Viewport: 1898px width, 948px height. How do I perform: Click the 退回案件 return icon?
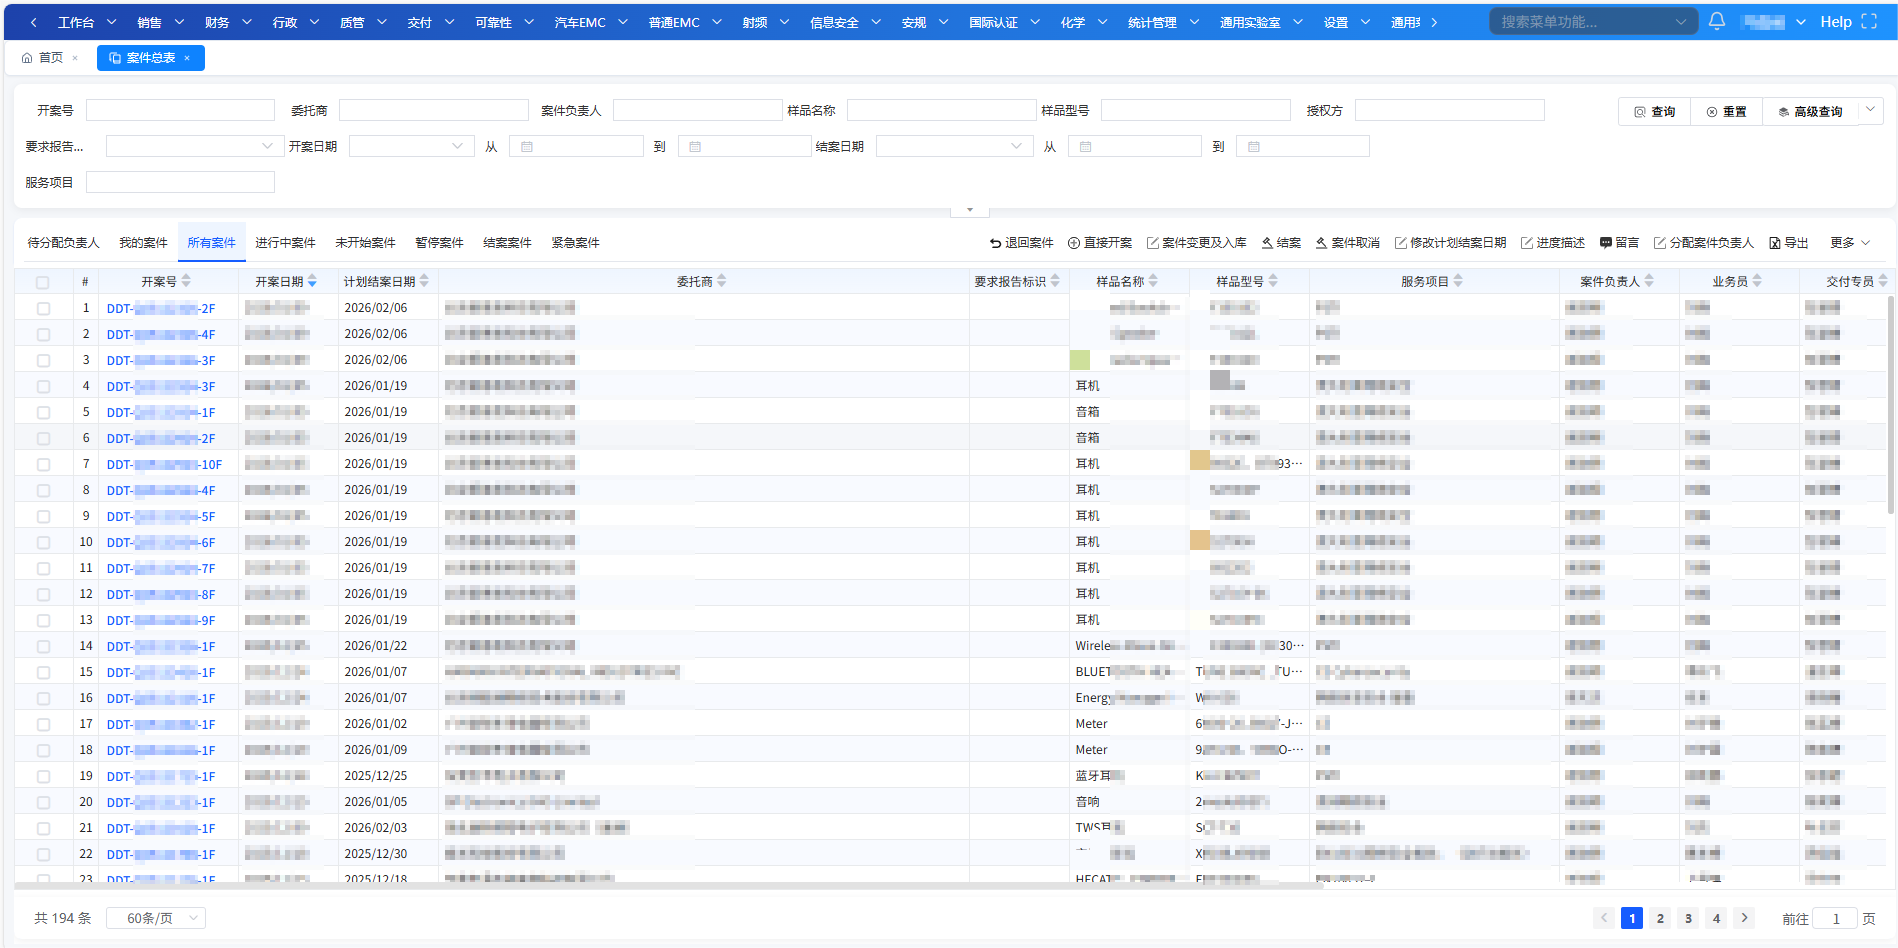coord(995,243)
